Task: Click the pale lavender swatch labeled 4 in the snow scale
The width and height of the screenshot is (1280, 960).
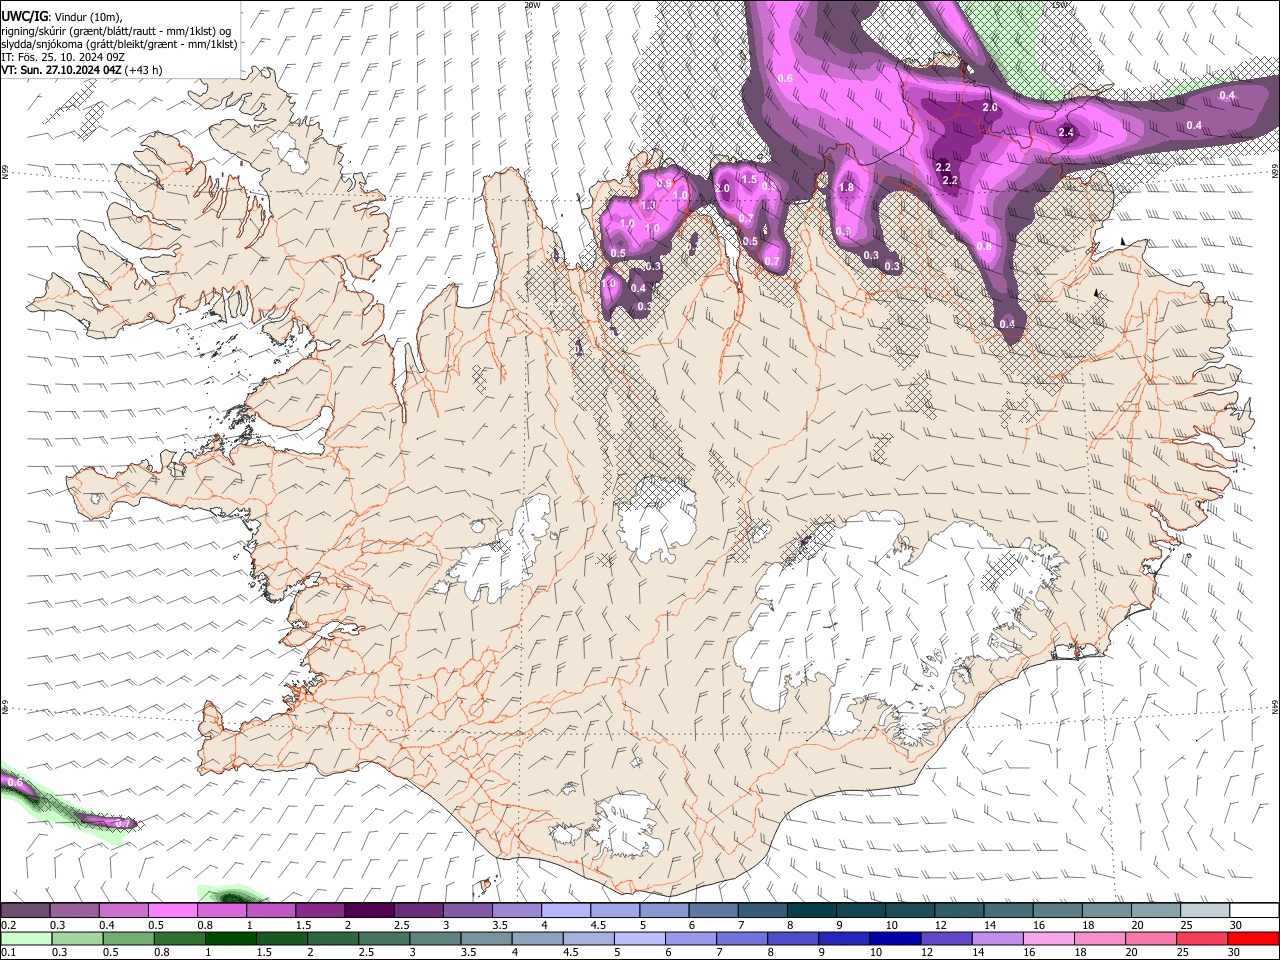Action: [566, 910]
